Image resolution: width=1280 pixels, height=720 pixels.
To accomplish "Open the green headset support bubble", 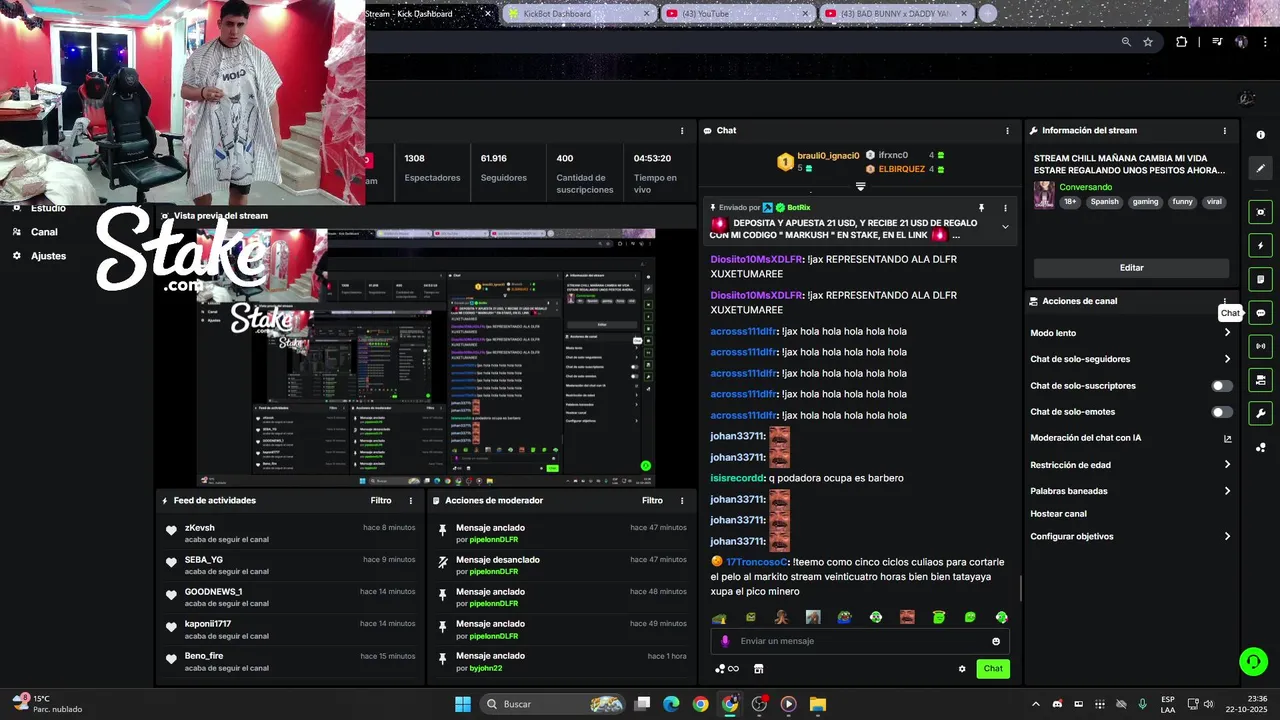I will [x=1253, y=661].
